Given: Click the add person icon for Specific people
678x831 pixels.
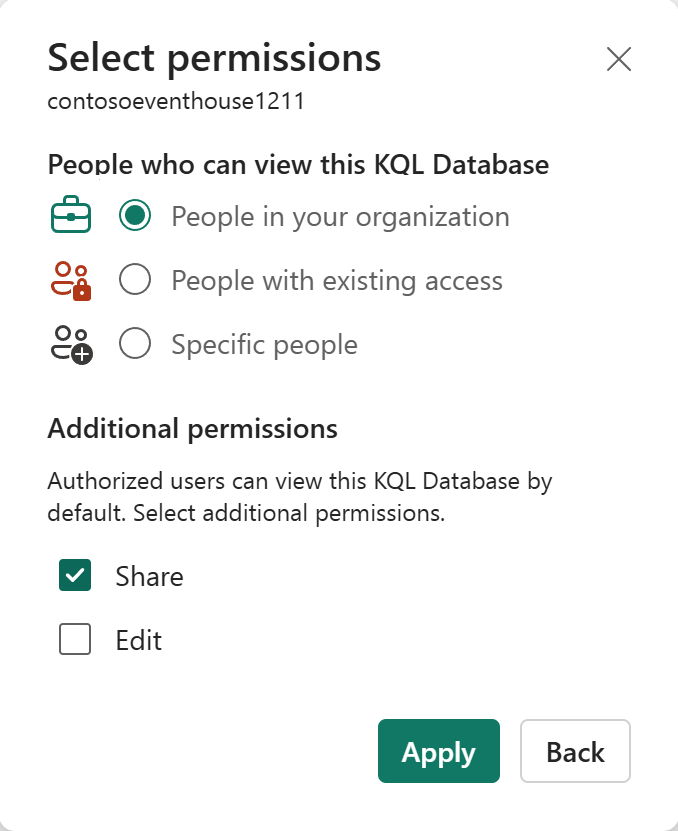Looking at the screenshot, I should point(70,343).
